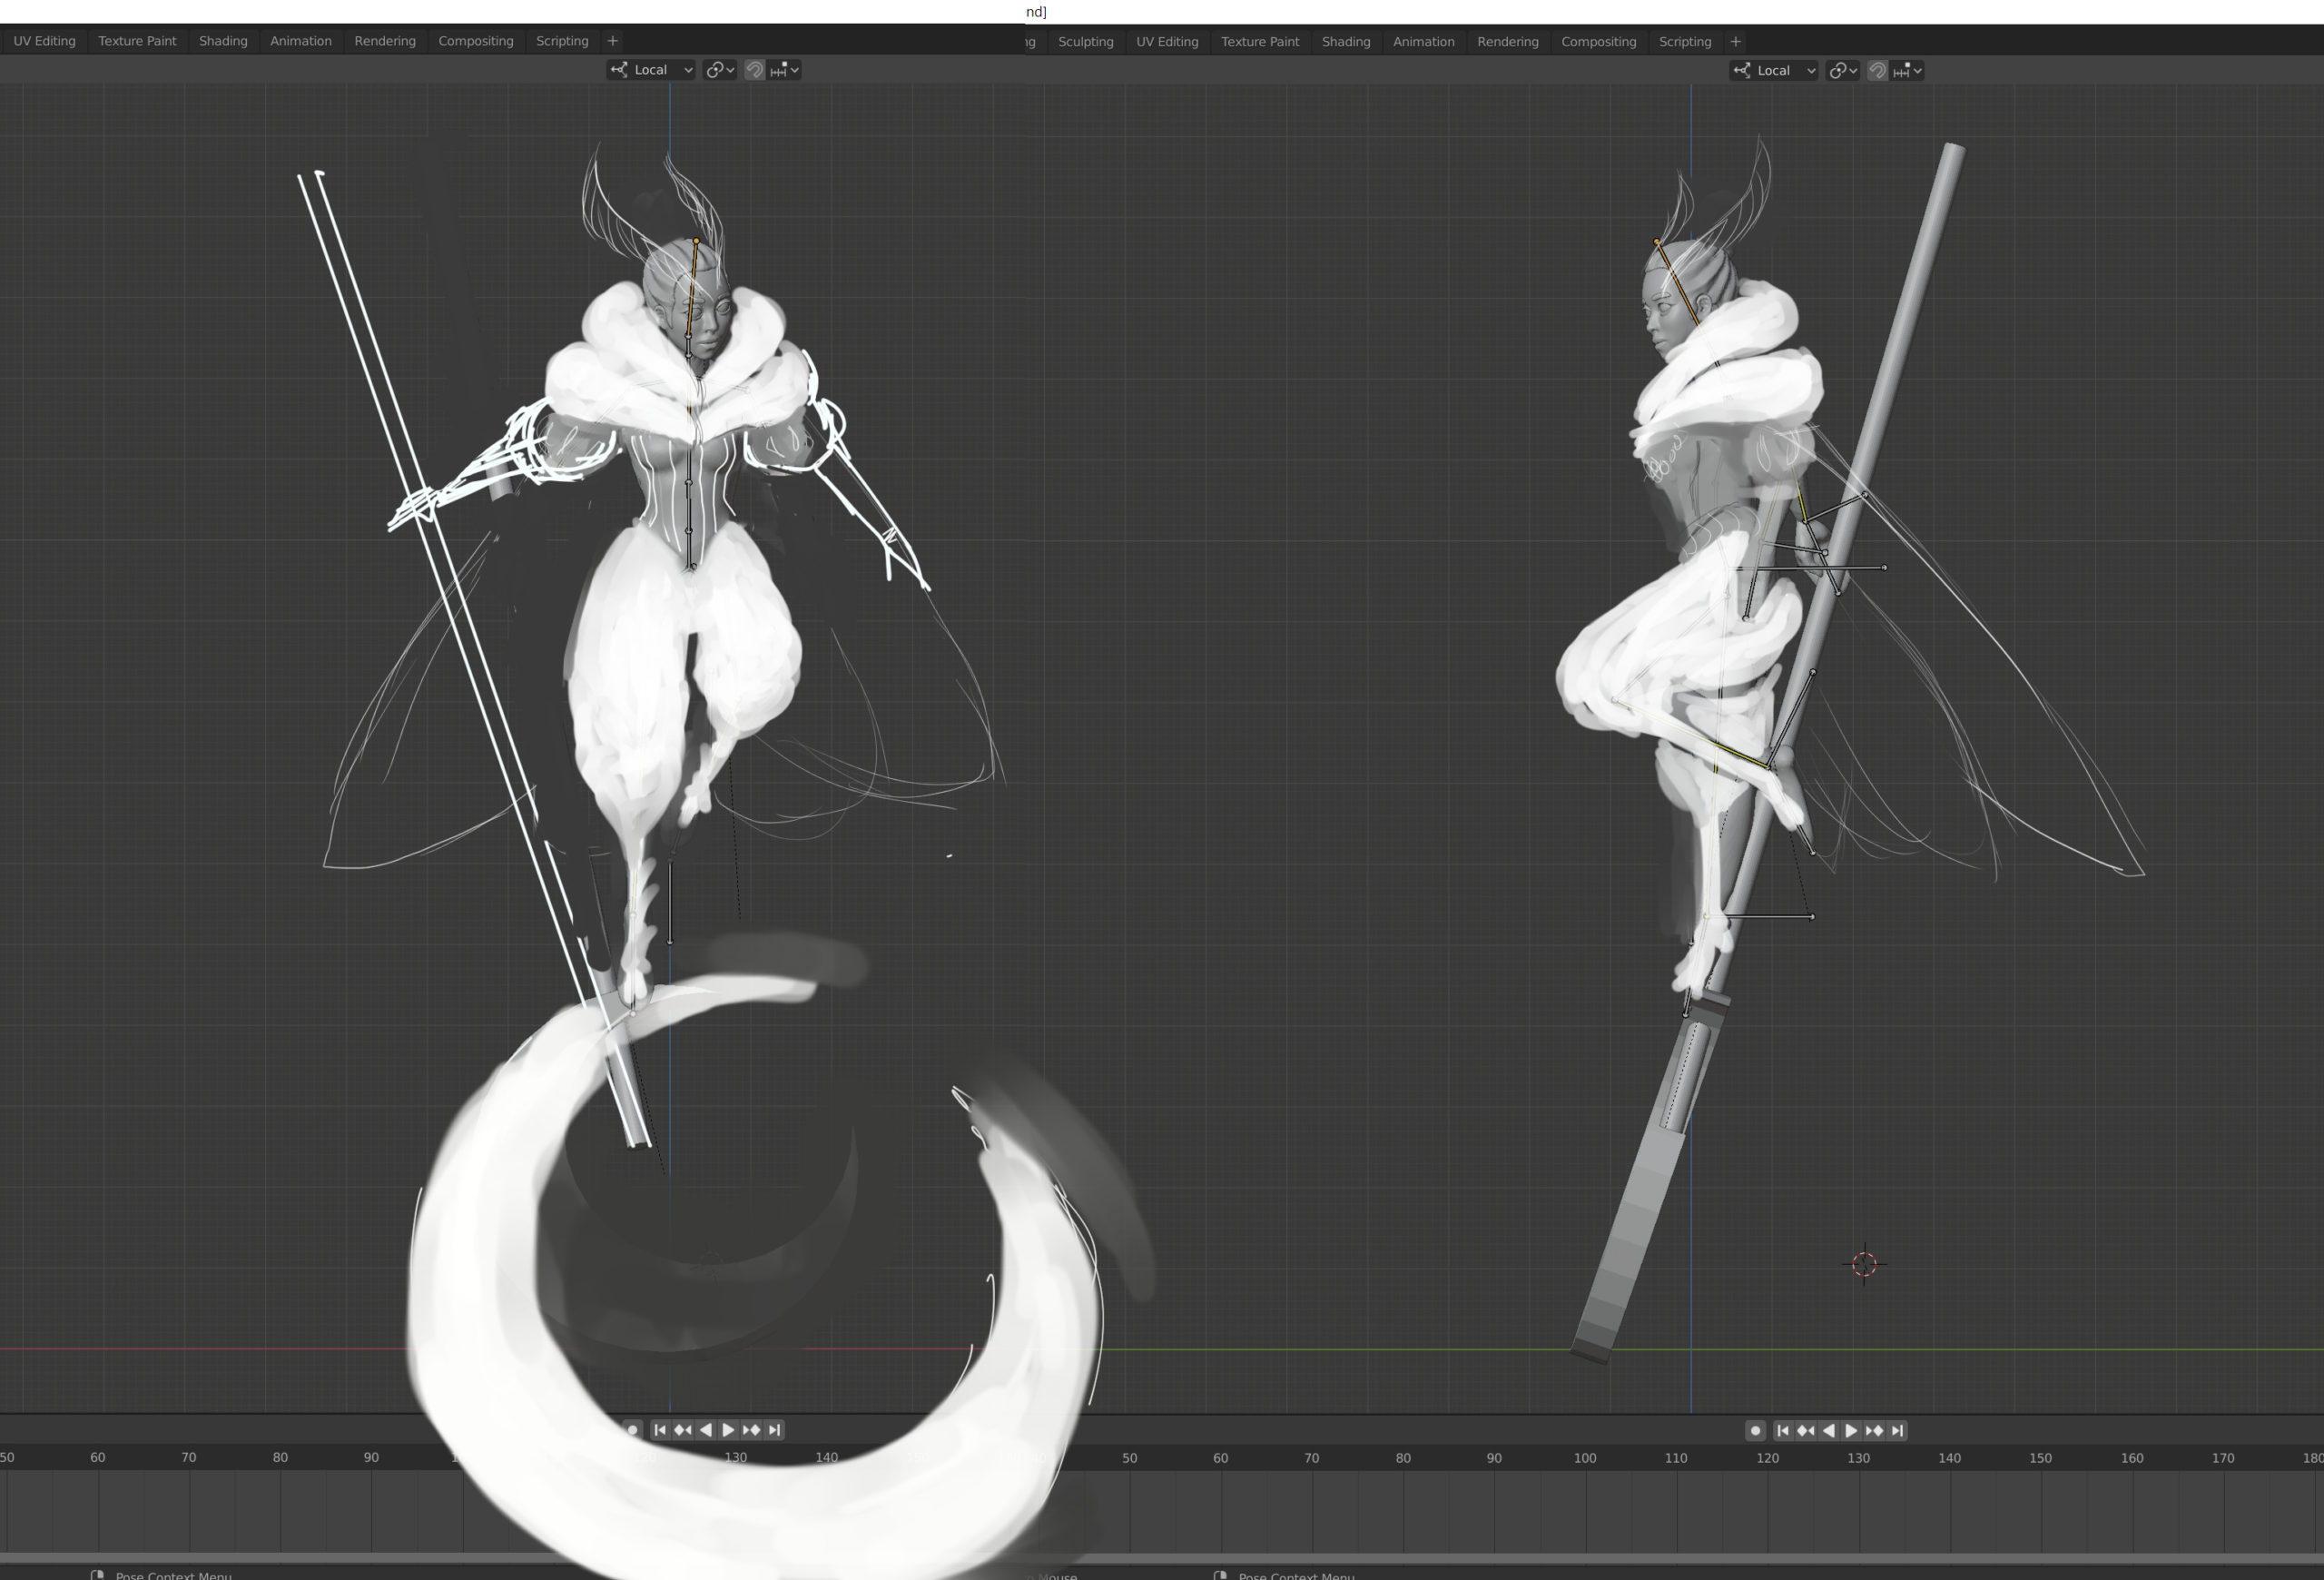Switch to Sculpting workspace tab
The height and width of the screenshot is (1580, 2324).
[1085, 42]
